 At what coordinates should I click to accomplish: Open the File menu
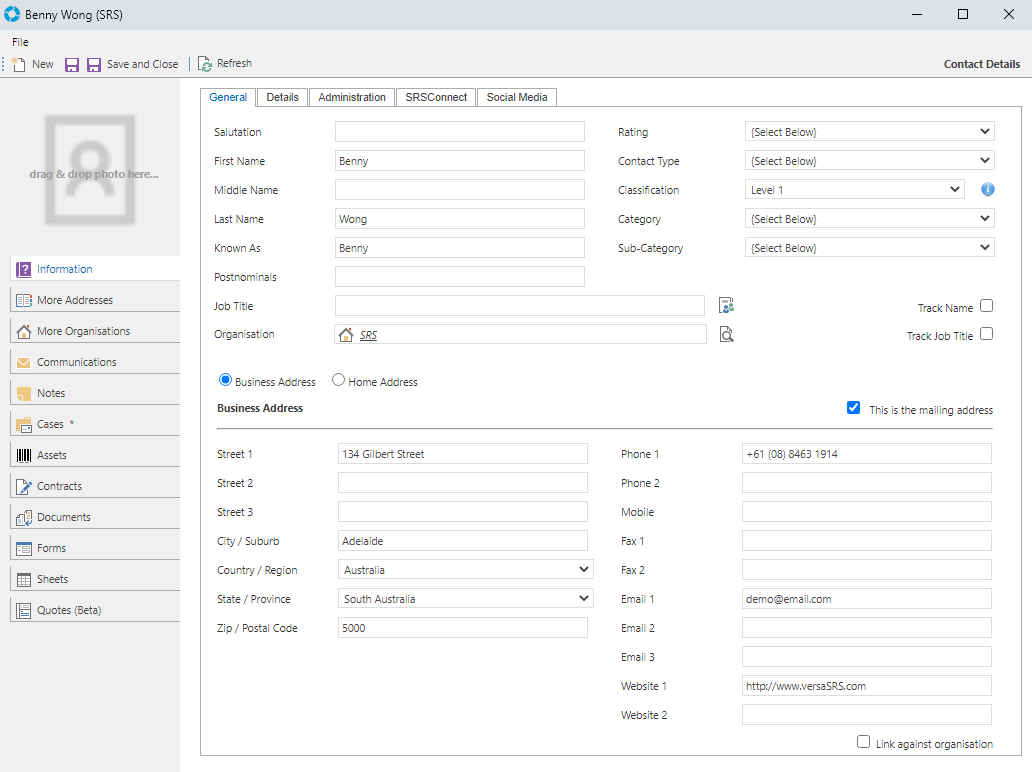[x=20, y=42]
